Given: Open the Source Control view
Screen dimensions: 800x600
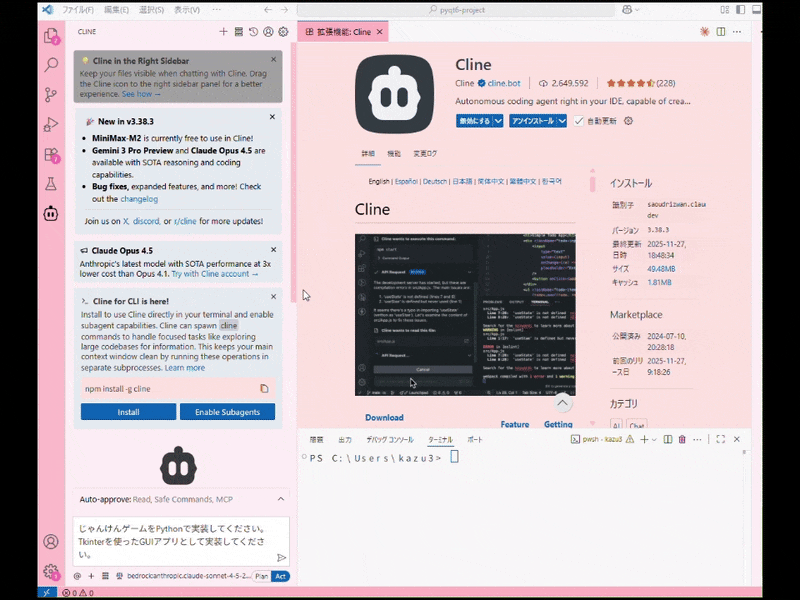Looking at the screenshot, I should 53,93.
